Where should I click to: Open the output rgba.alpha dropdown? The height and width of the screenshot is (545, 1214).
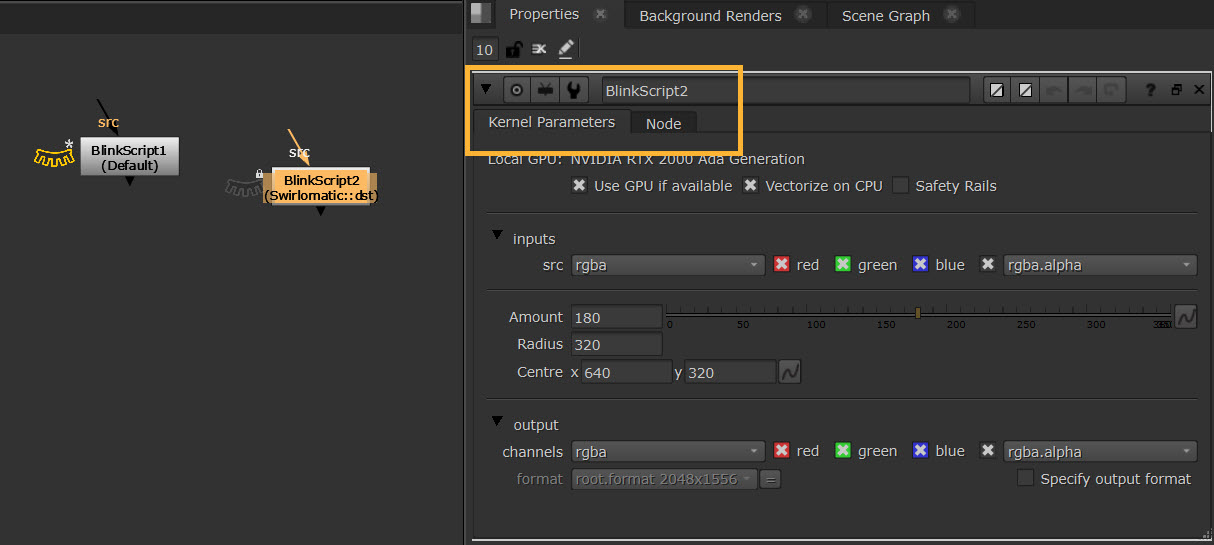pyautogui.click(x=1099, y=451)
